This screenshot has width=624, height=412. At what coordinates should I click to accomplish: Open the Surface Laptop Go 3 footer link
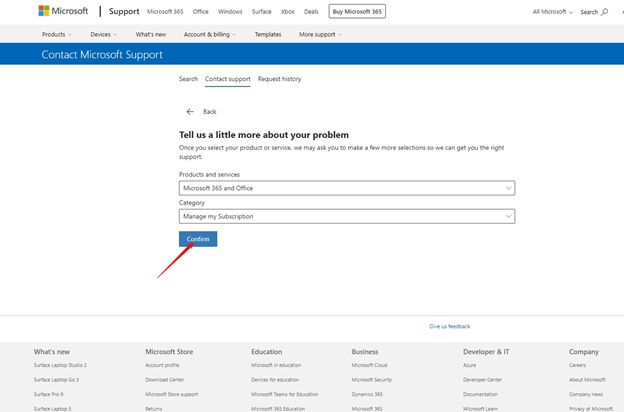tap(57, 380)
